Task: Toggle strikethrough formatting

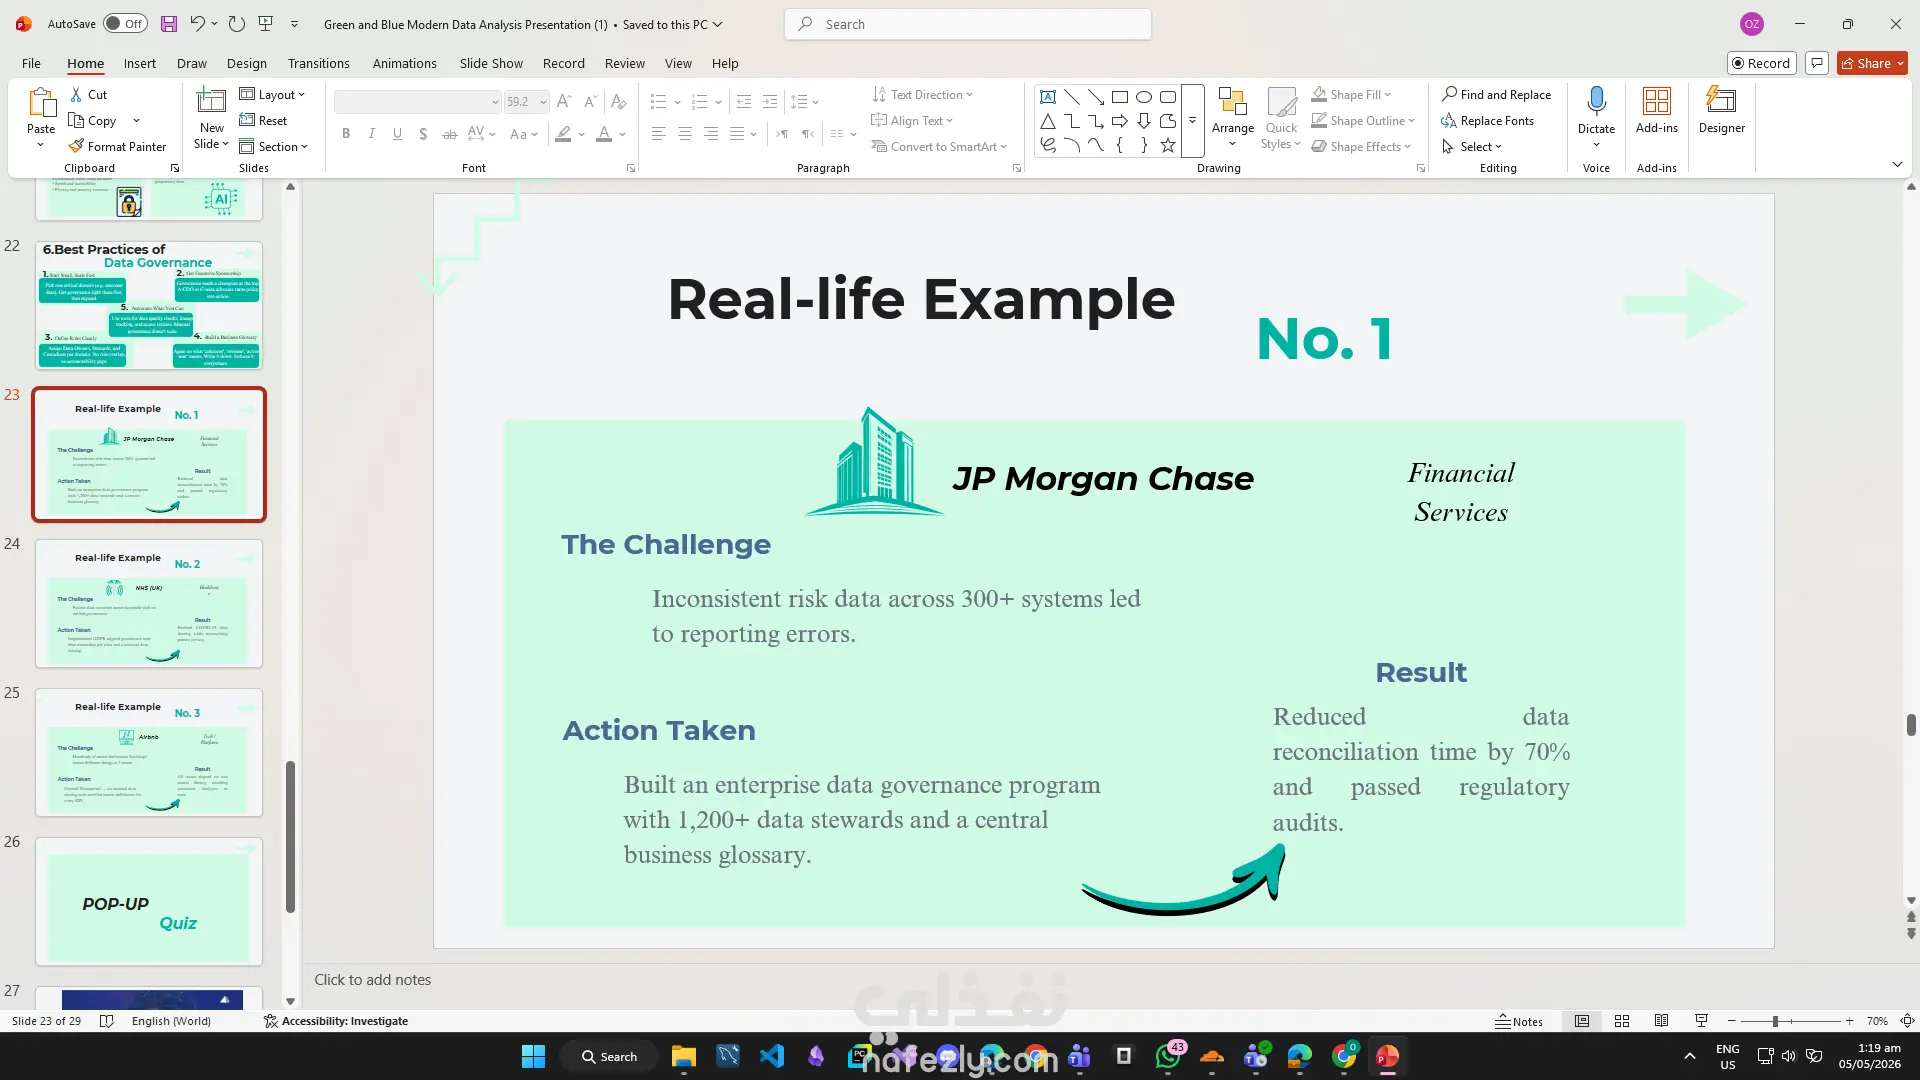Action: [449, 133]
